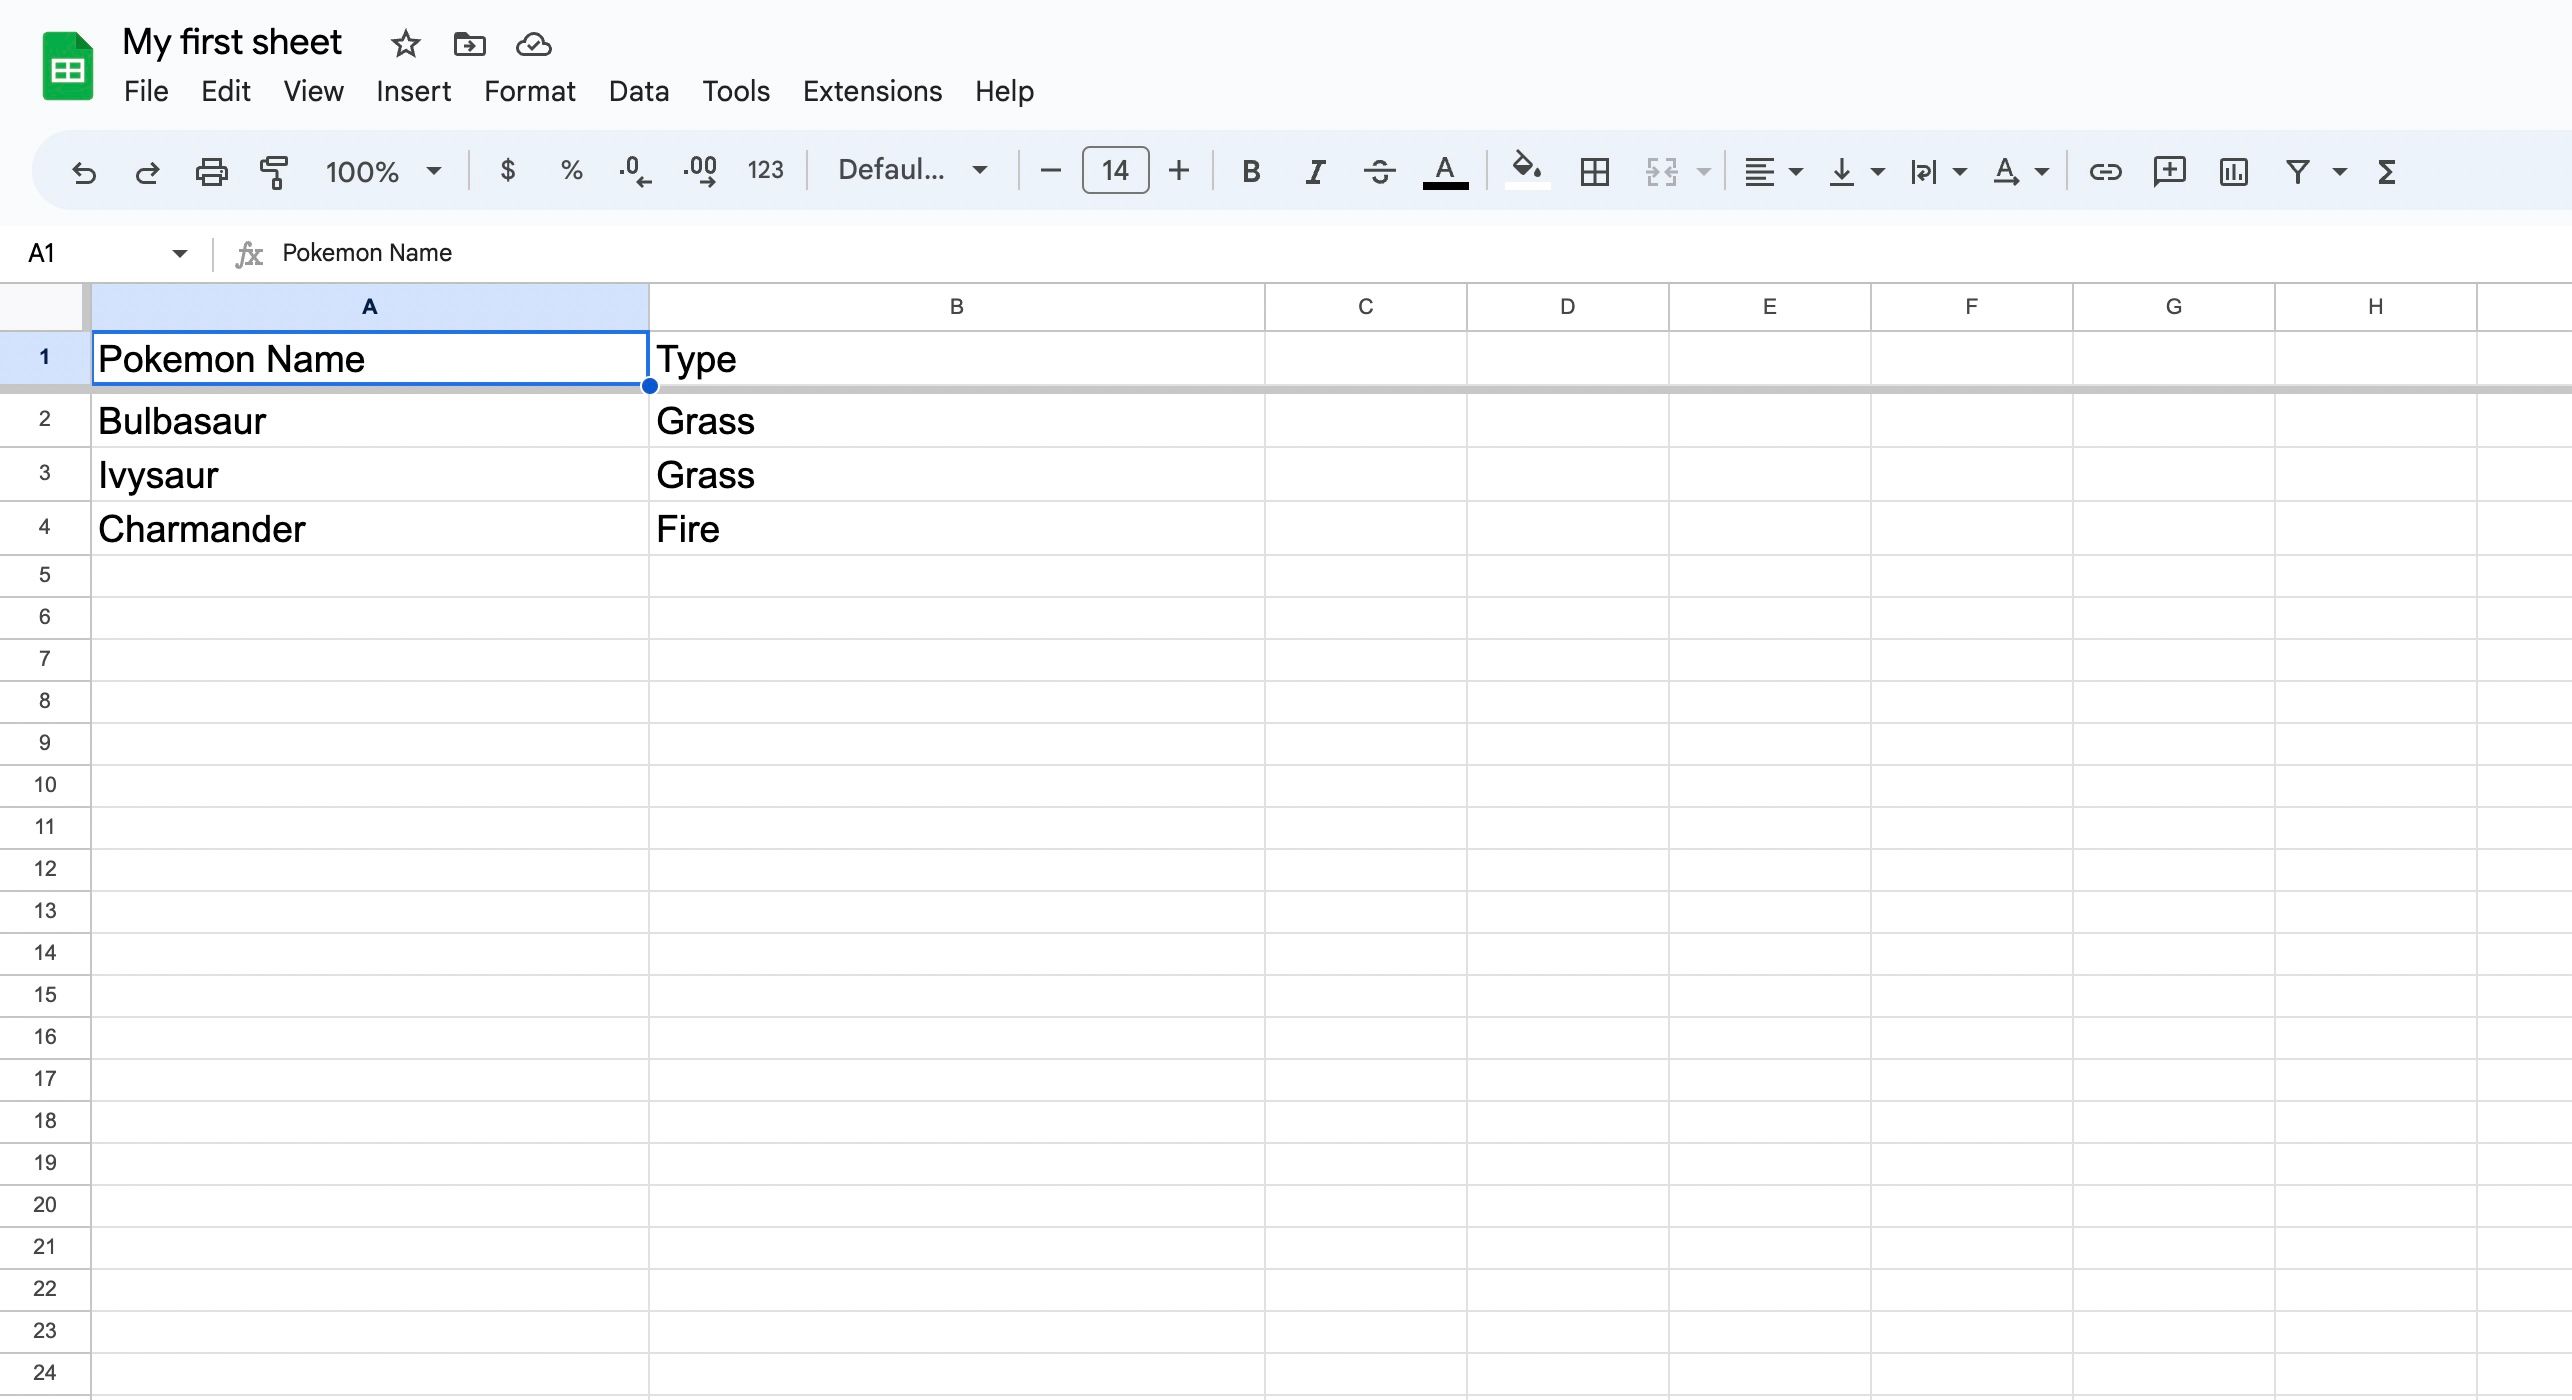Open the File menu
The height and width of the screenshot is (1400, 2572).
[146, 91]
